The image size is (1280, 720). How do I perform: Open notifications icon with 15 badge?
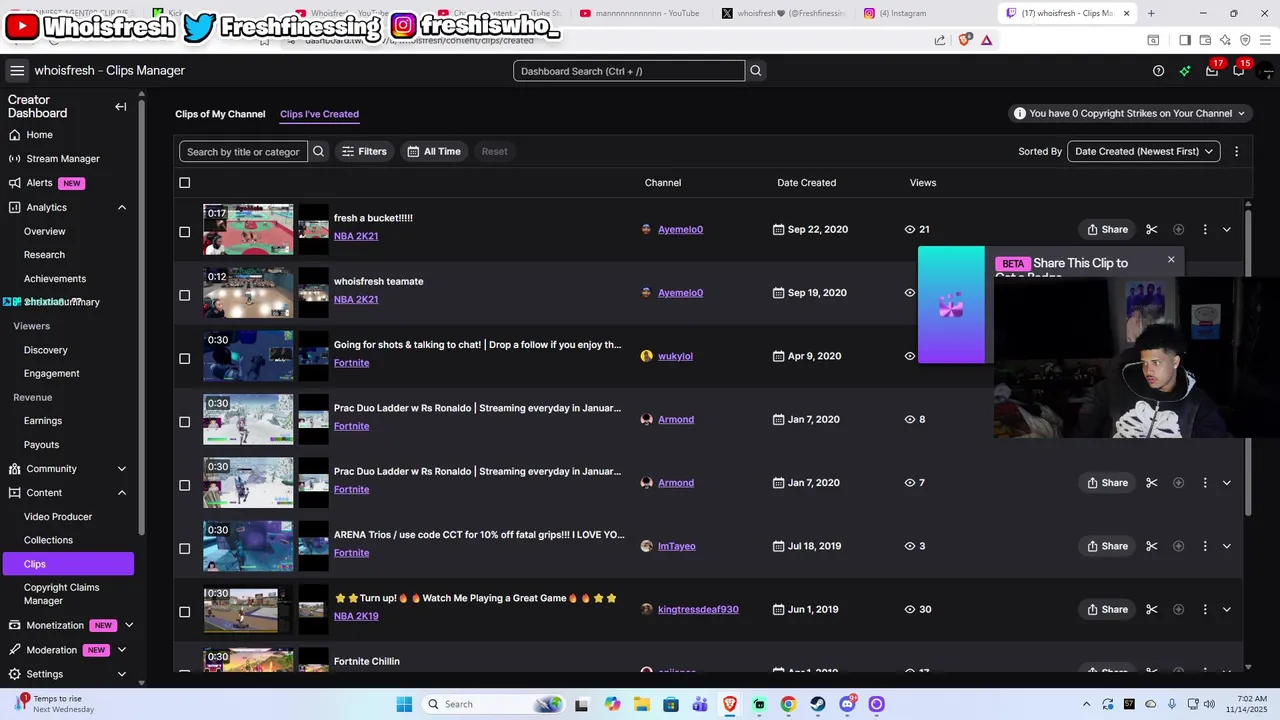pos(1239,70)
